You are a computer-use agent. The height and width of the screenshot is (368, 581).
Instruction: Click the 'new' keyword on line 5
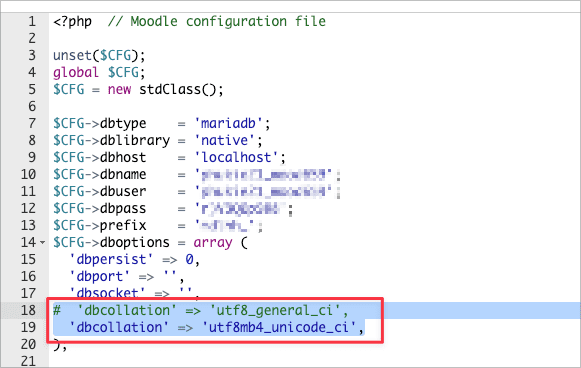coord(119,90)
